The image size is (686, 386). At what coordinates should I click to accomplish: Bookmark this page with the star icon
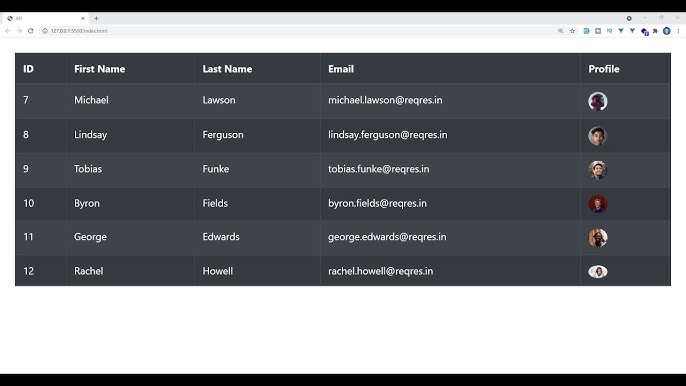point(572,31)
